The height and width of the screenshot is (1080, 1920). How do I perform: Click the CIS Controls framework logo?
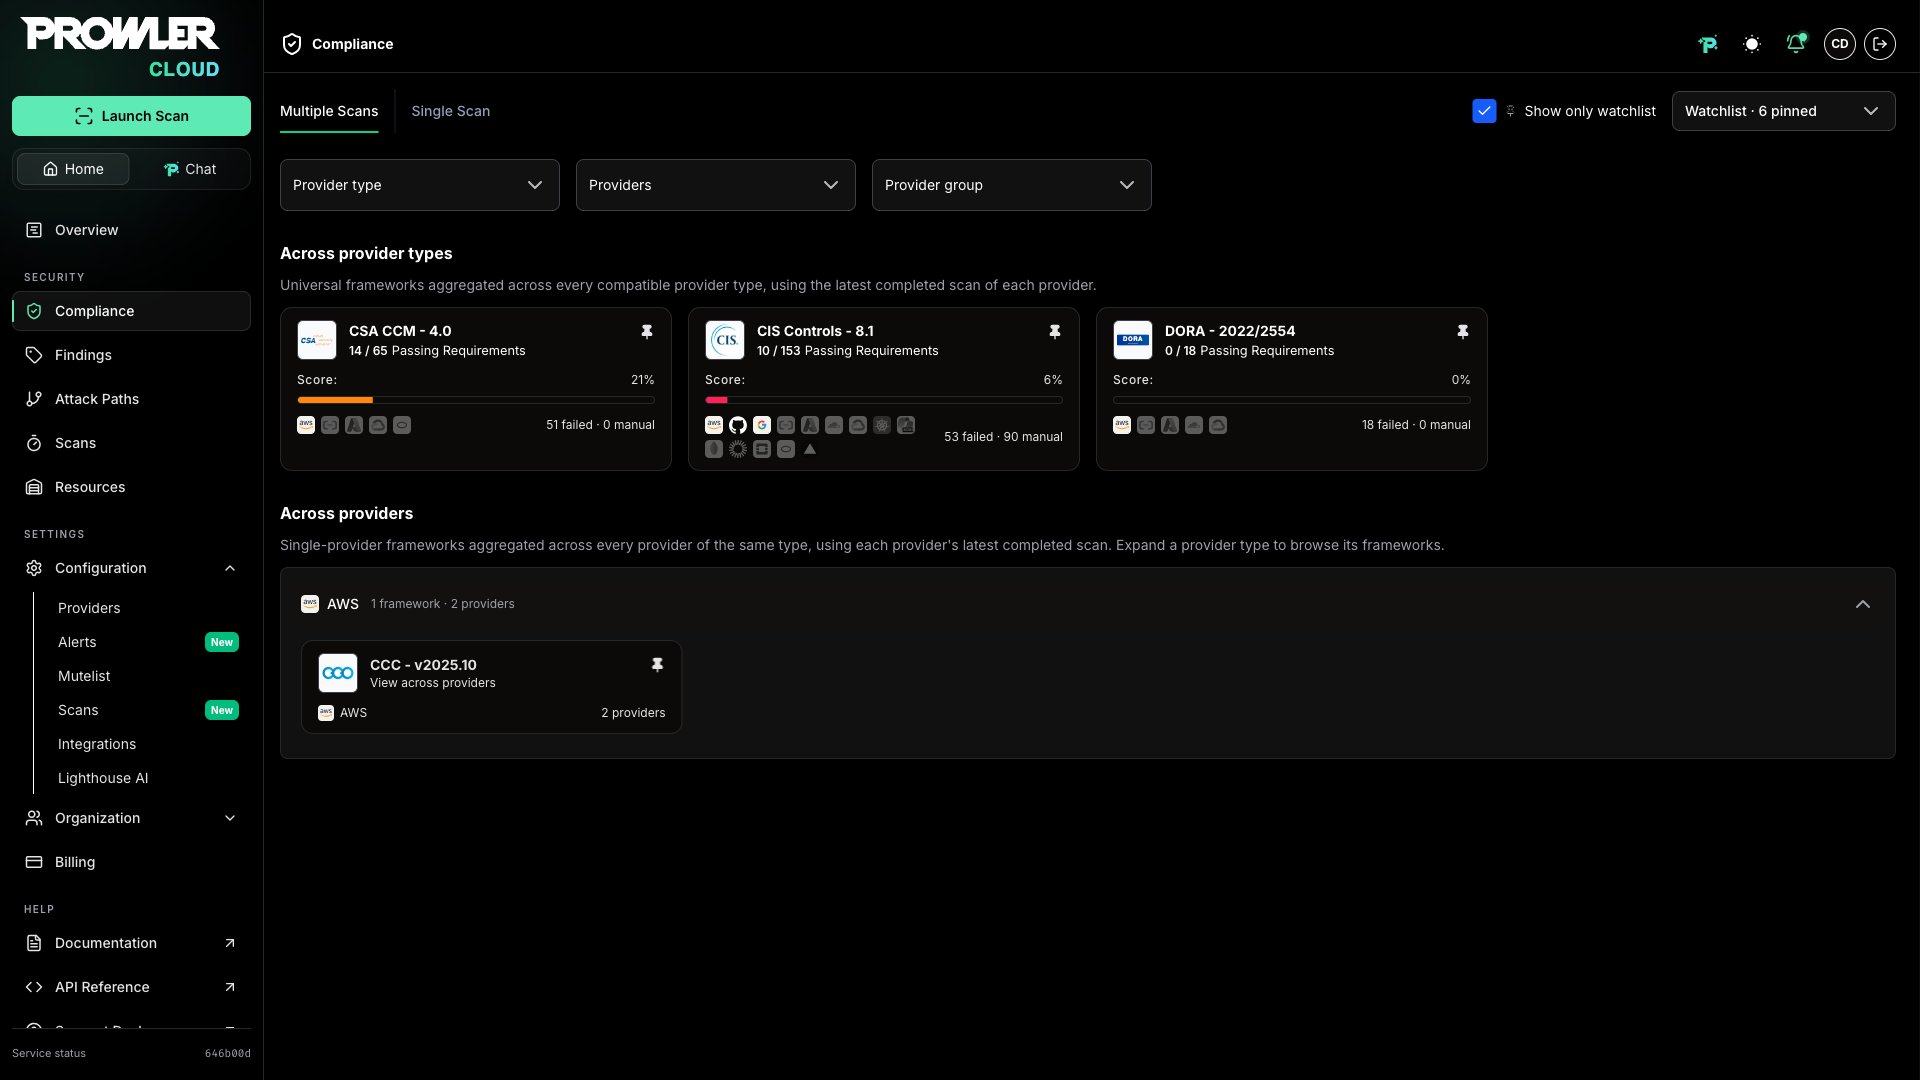725,340
